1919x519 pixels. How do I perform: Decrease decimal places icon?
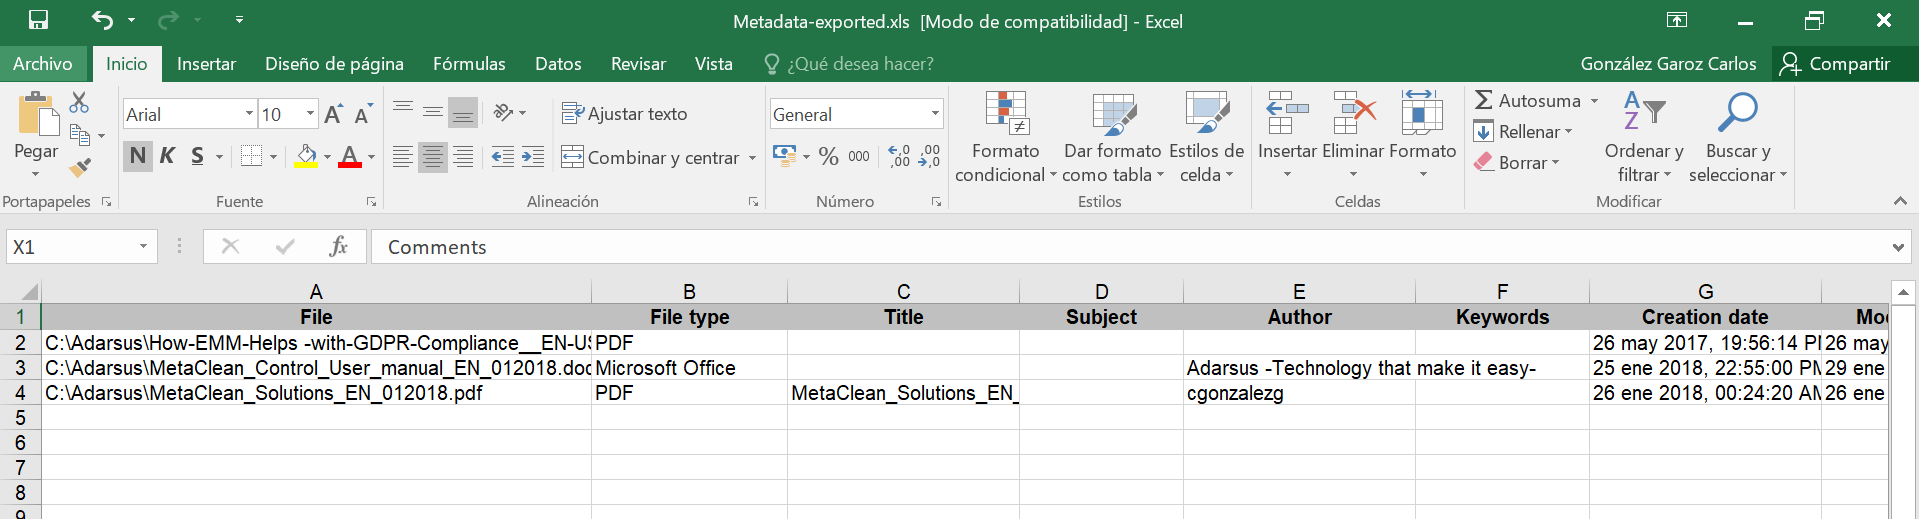point(930,156)
